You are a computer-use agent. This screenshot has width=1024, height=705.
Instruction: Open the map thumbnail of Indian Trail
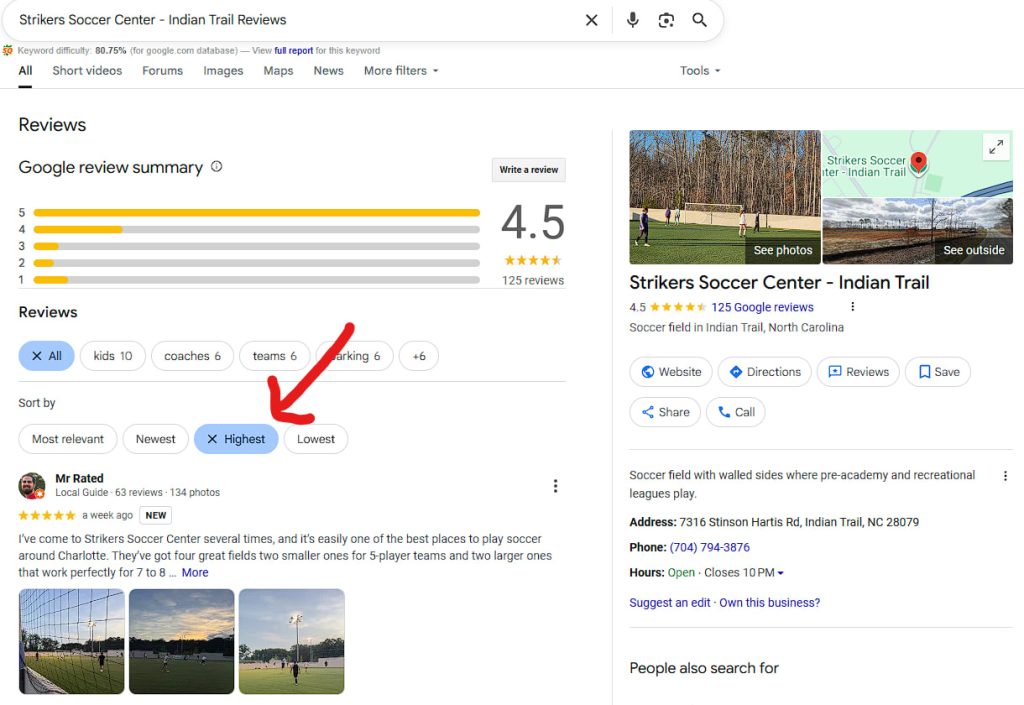[918, 163]
